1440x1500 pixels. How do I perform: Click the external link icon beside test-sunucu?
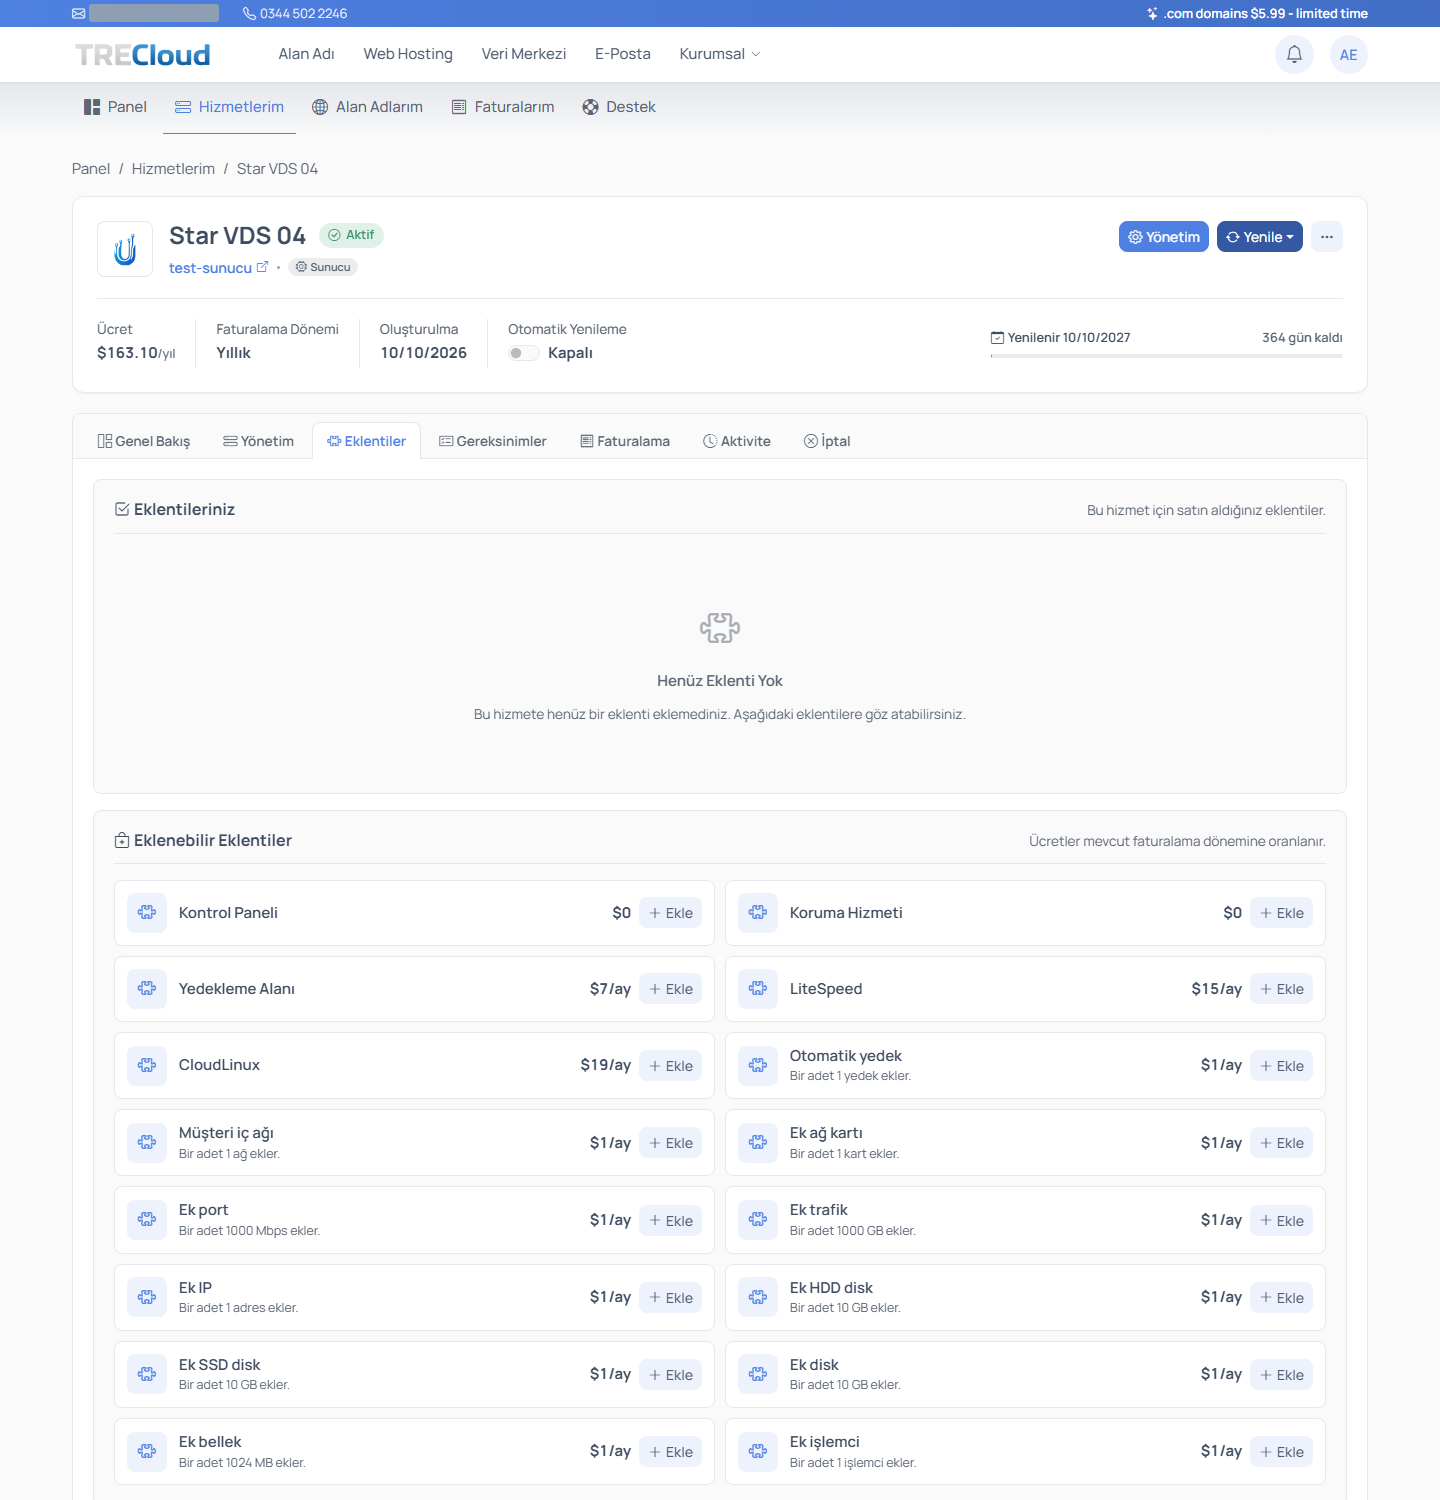tap(263, 267)
